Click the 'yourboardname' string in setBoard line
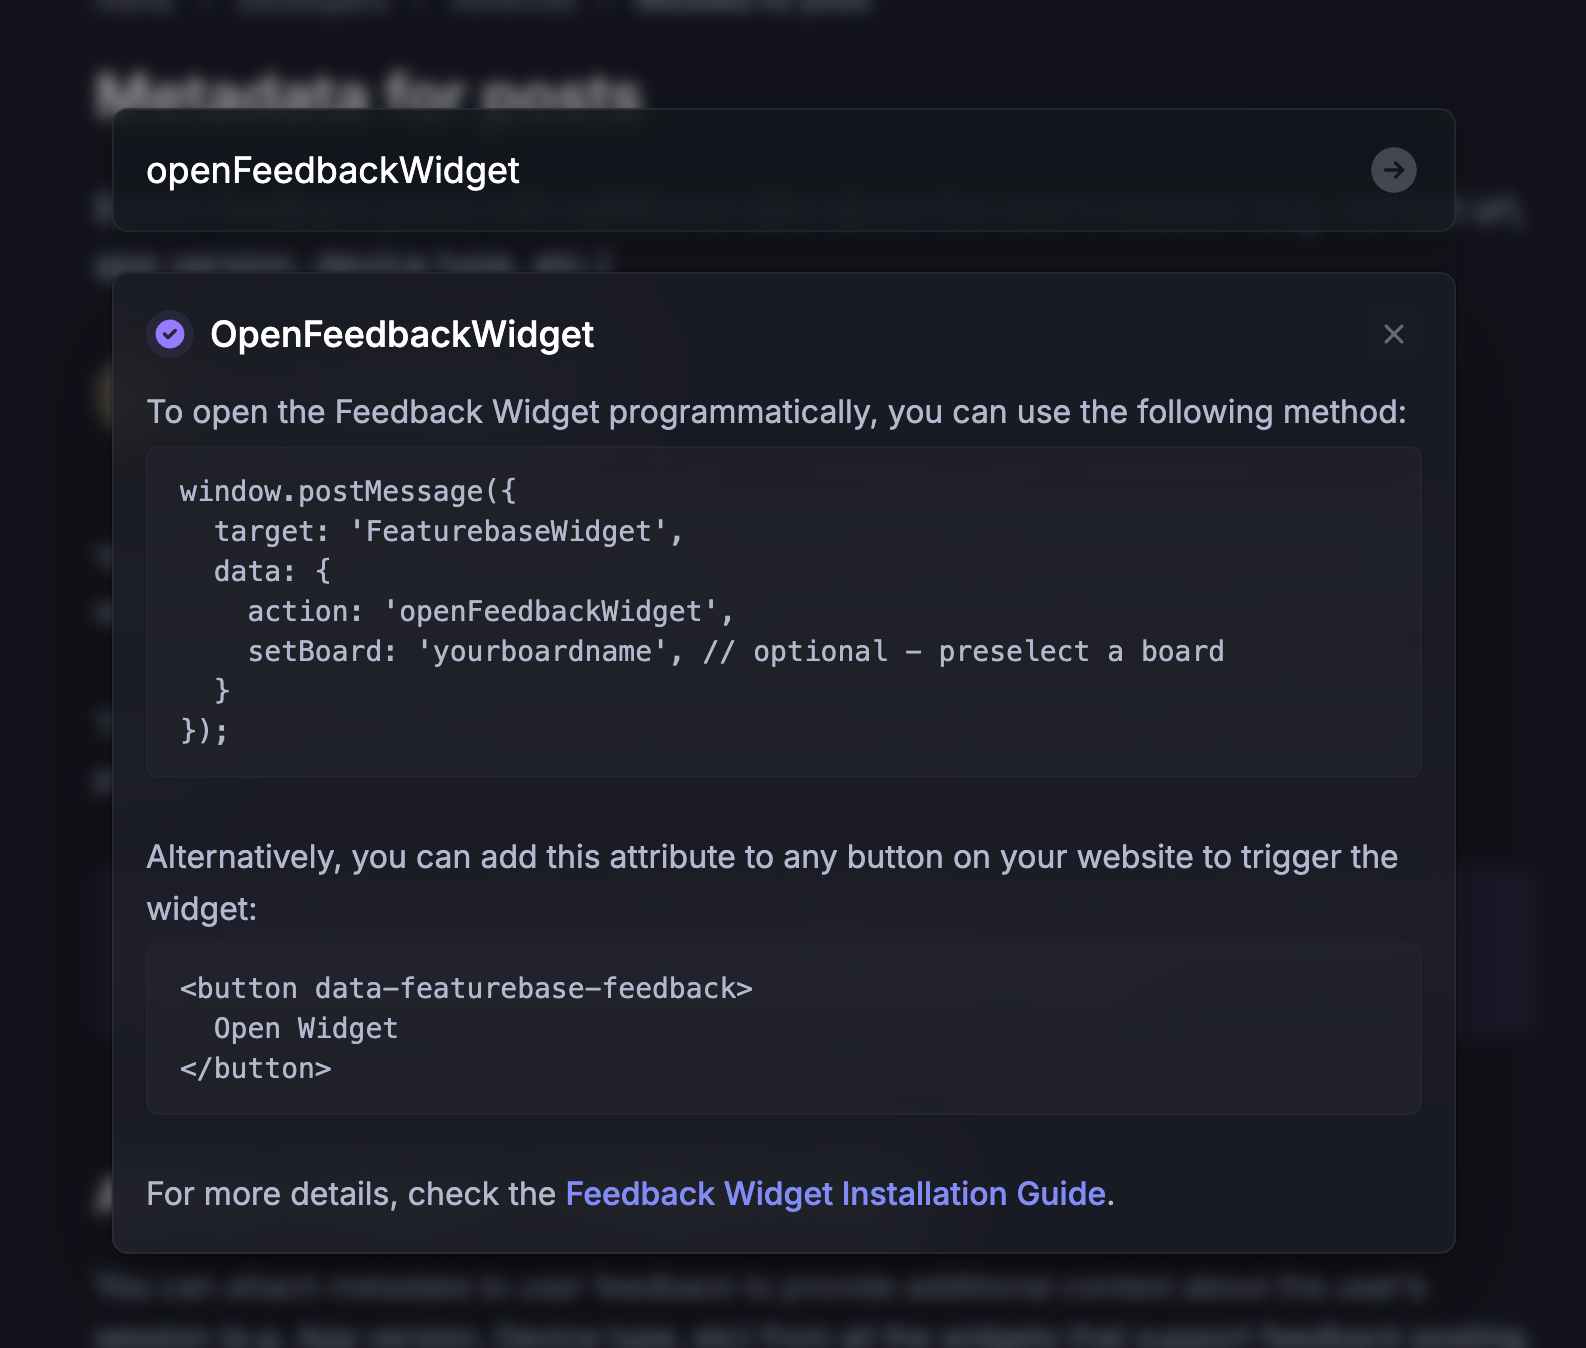 coord(542,652)
